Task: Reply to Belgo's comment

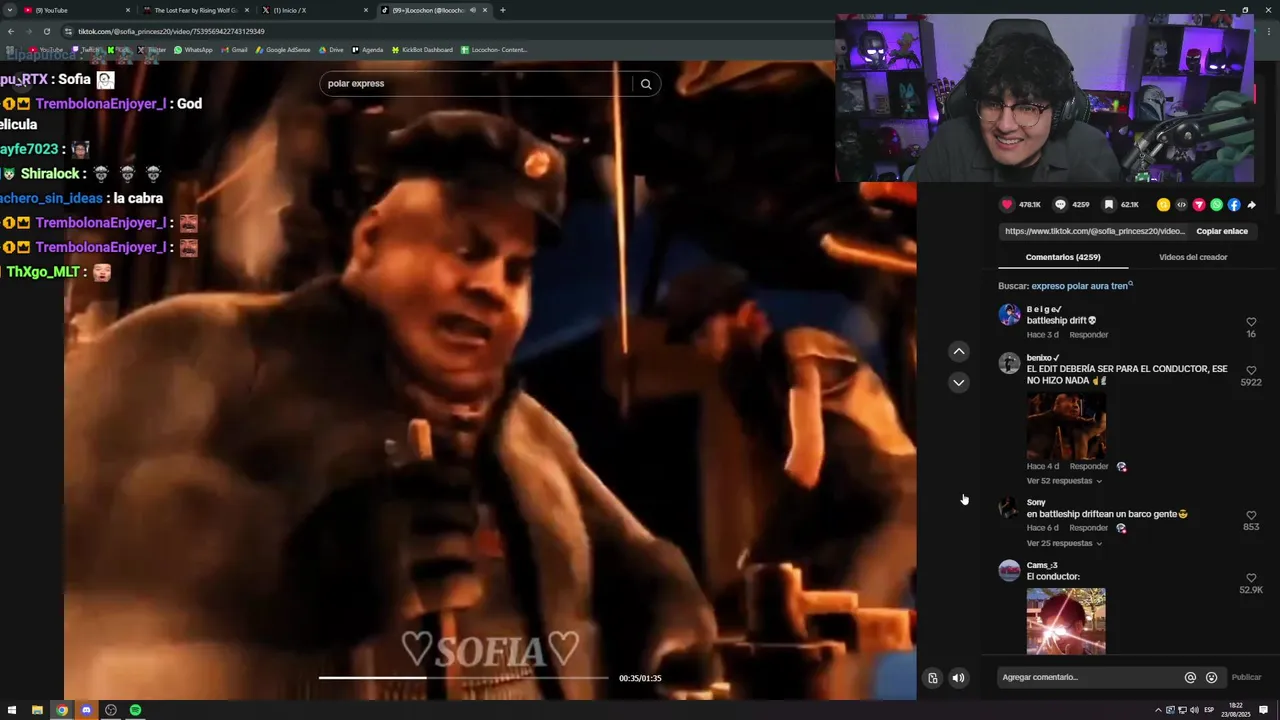Action: tap(1088, 335)
